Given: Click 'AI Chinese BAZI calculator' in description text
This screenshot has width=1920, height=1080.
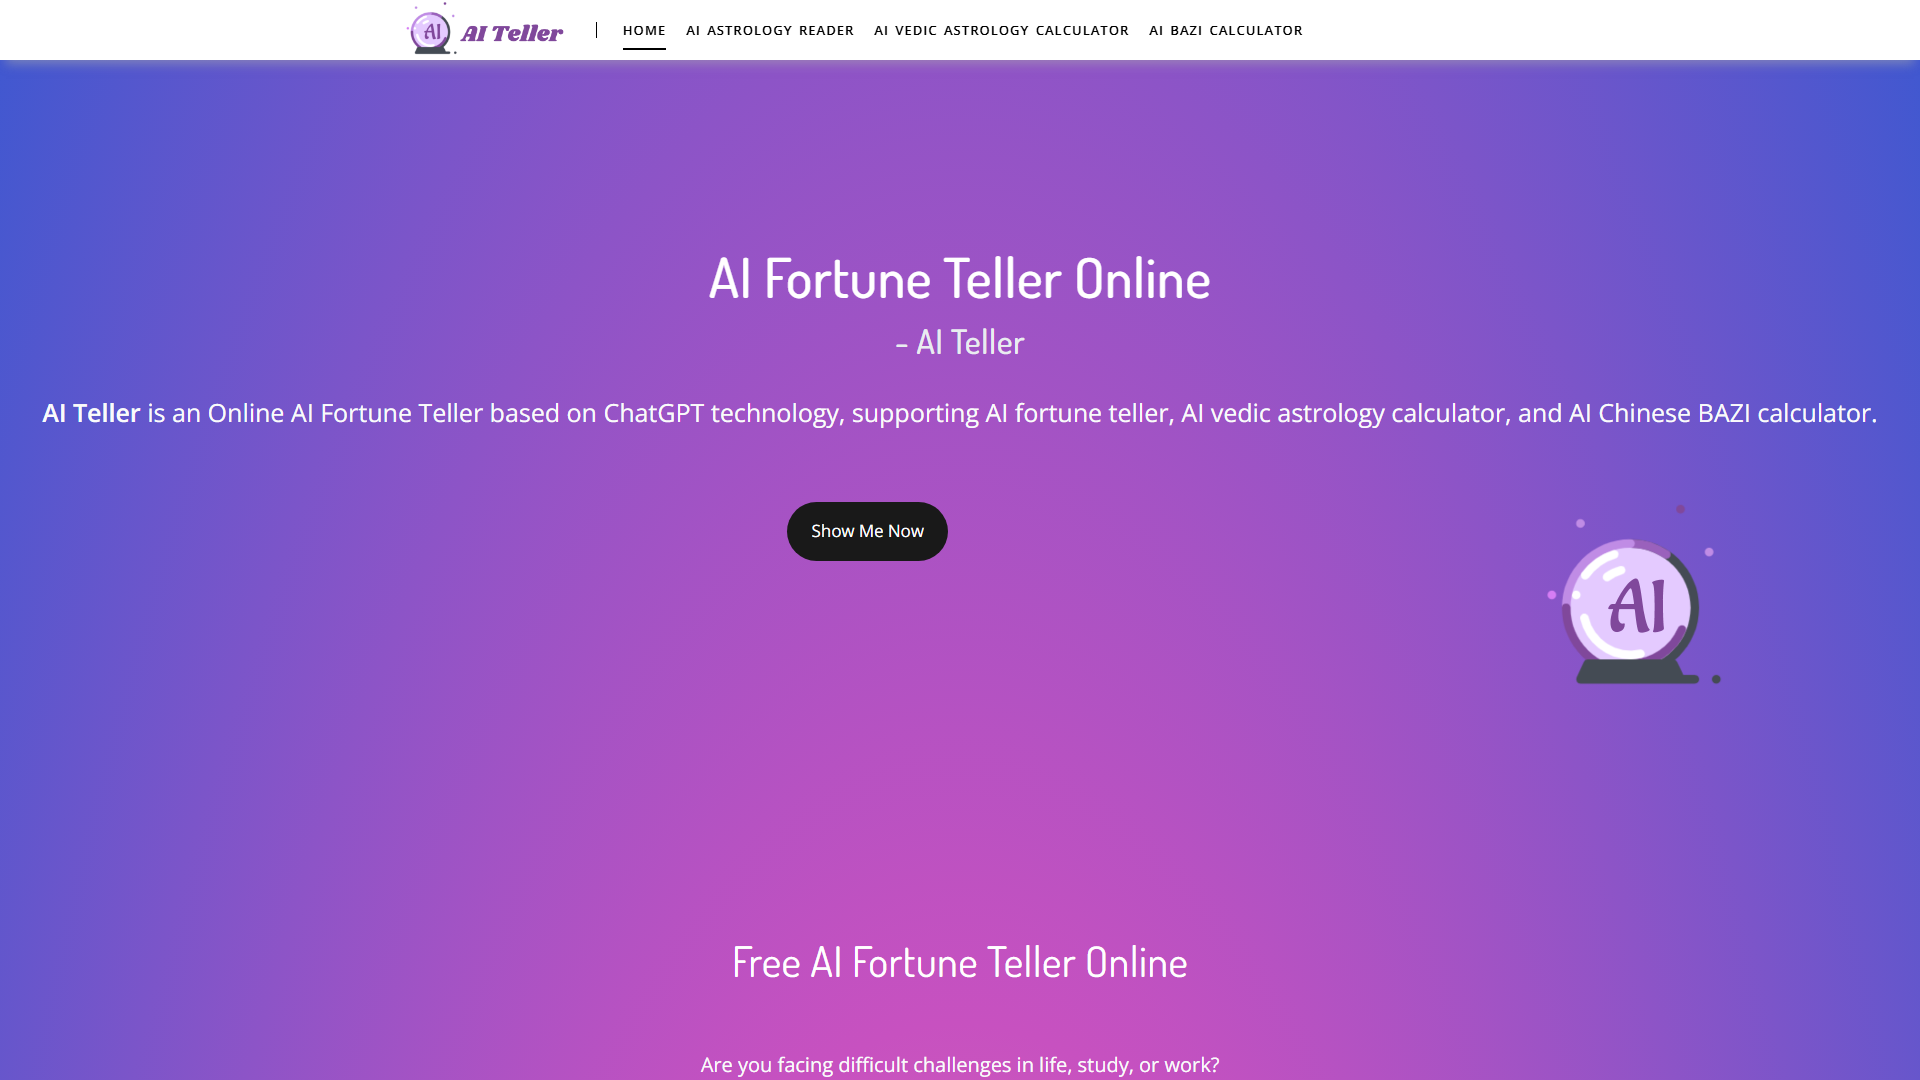Looking at the screenshot, I should tap(1719, 413).
